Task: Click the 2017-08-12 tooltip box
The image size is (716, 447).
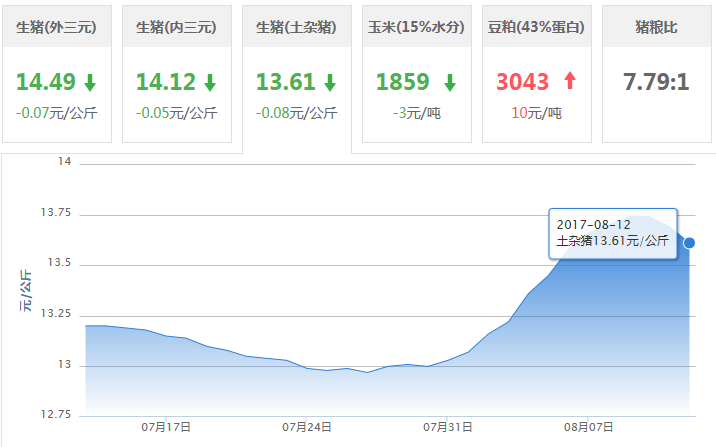Action: [x=613, y=233]
